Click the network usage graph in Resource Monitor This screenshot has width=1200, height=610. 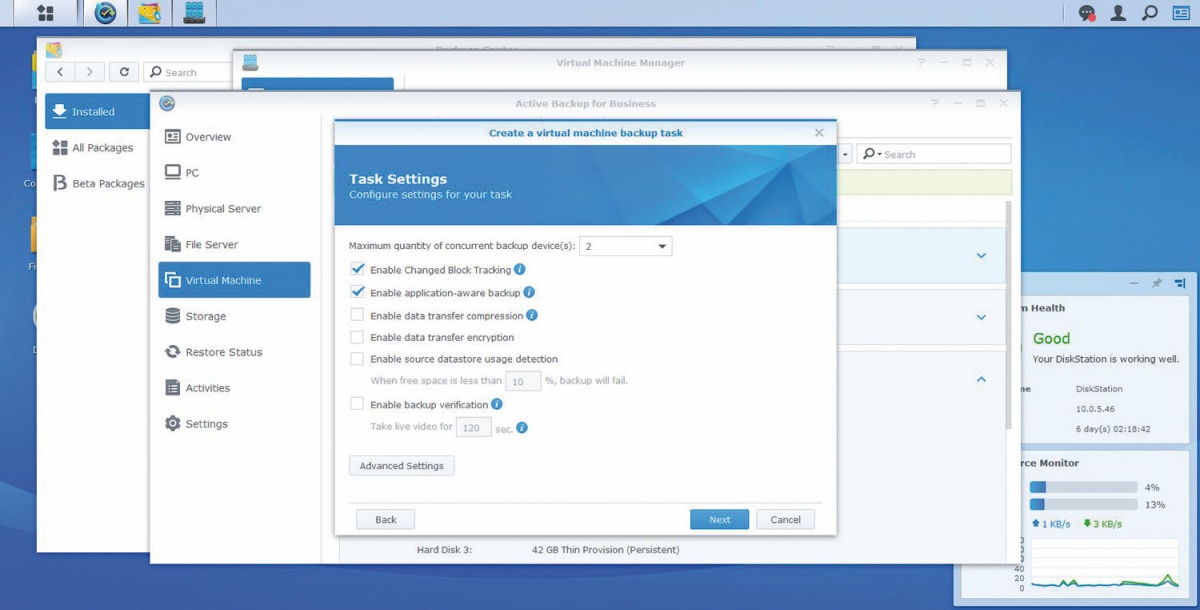1106,564
